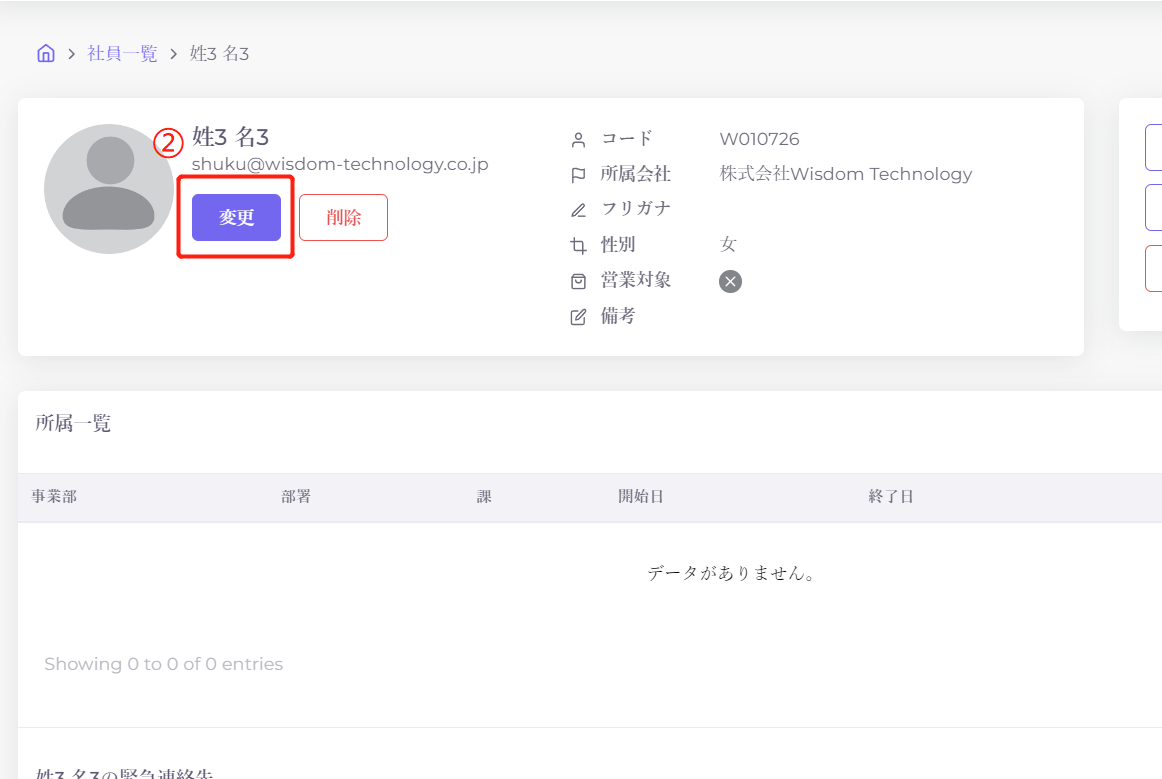
Task: Toggle the gray X status of 営業対象
Action: pyautogui.click(x=730, y=282)
